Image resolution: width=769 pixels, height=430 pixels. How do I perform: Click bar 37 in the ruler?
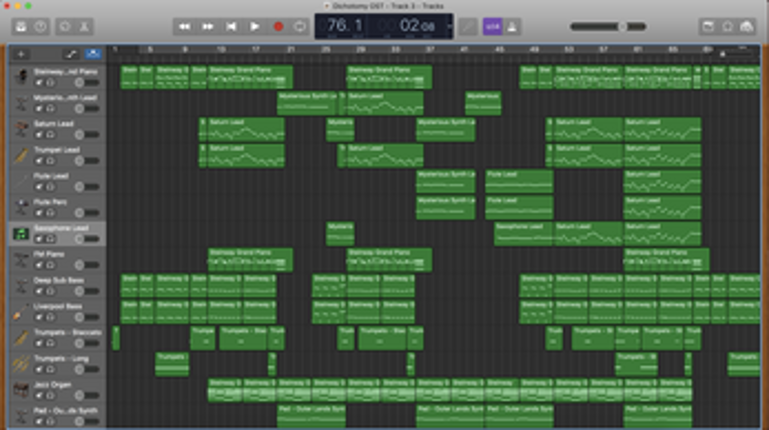(430, 50)
